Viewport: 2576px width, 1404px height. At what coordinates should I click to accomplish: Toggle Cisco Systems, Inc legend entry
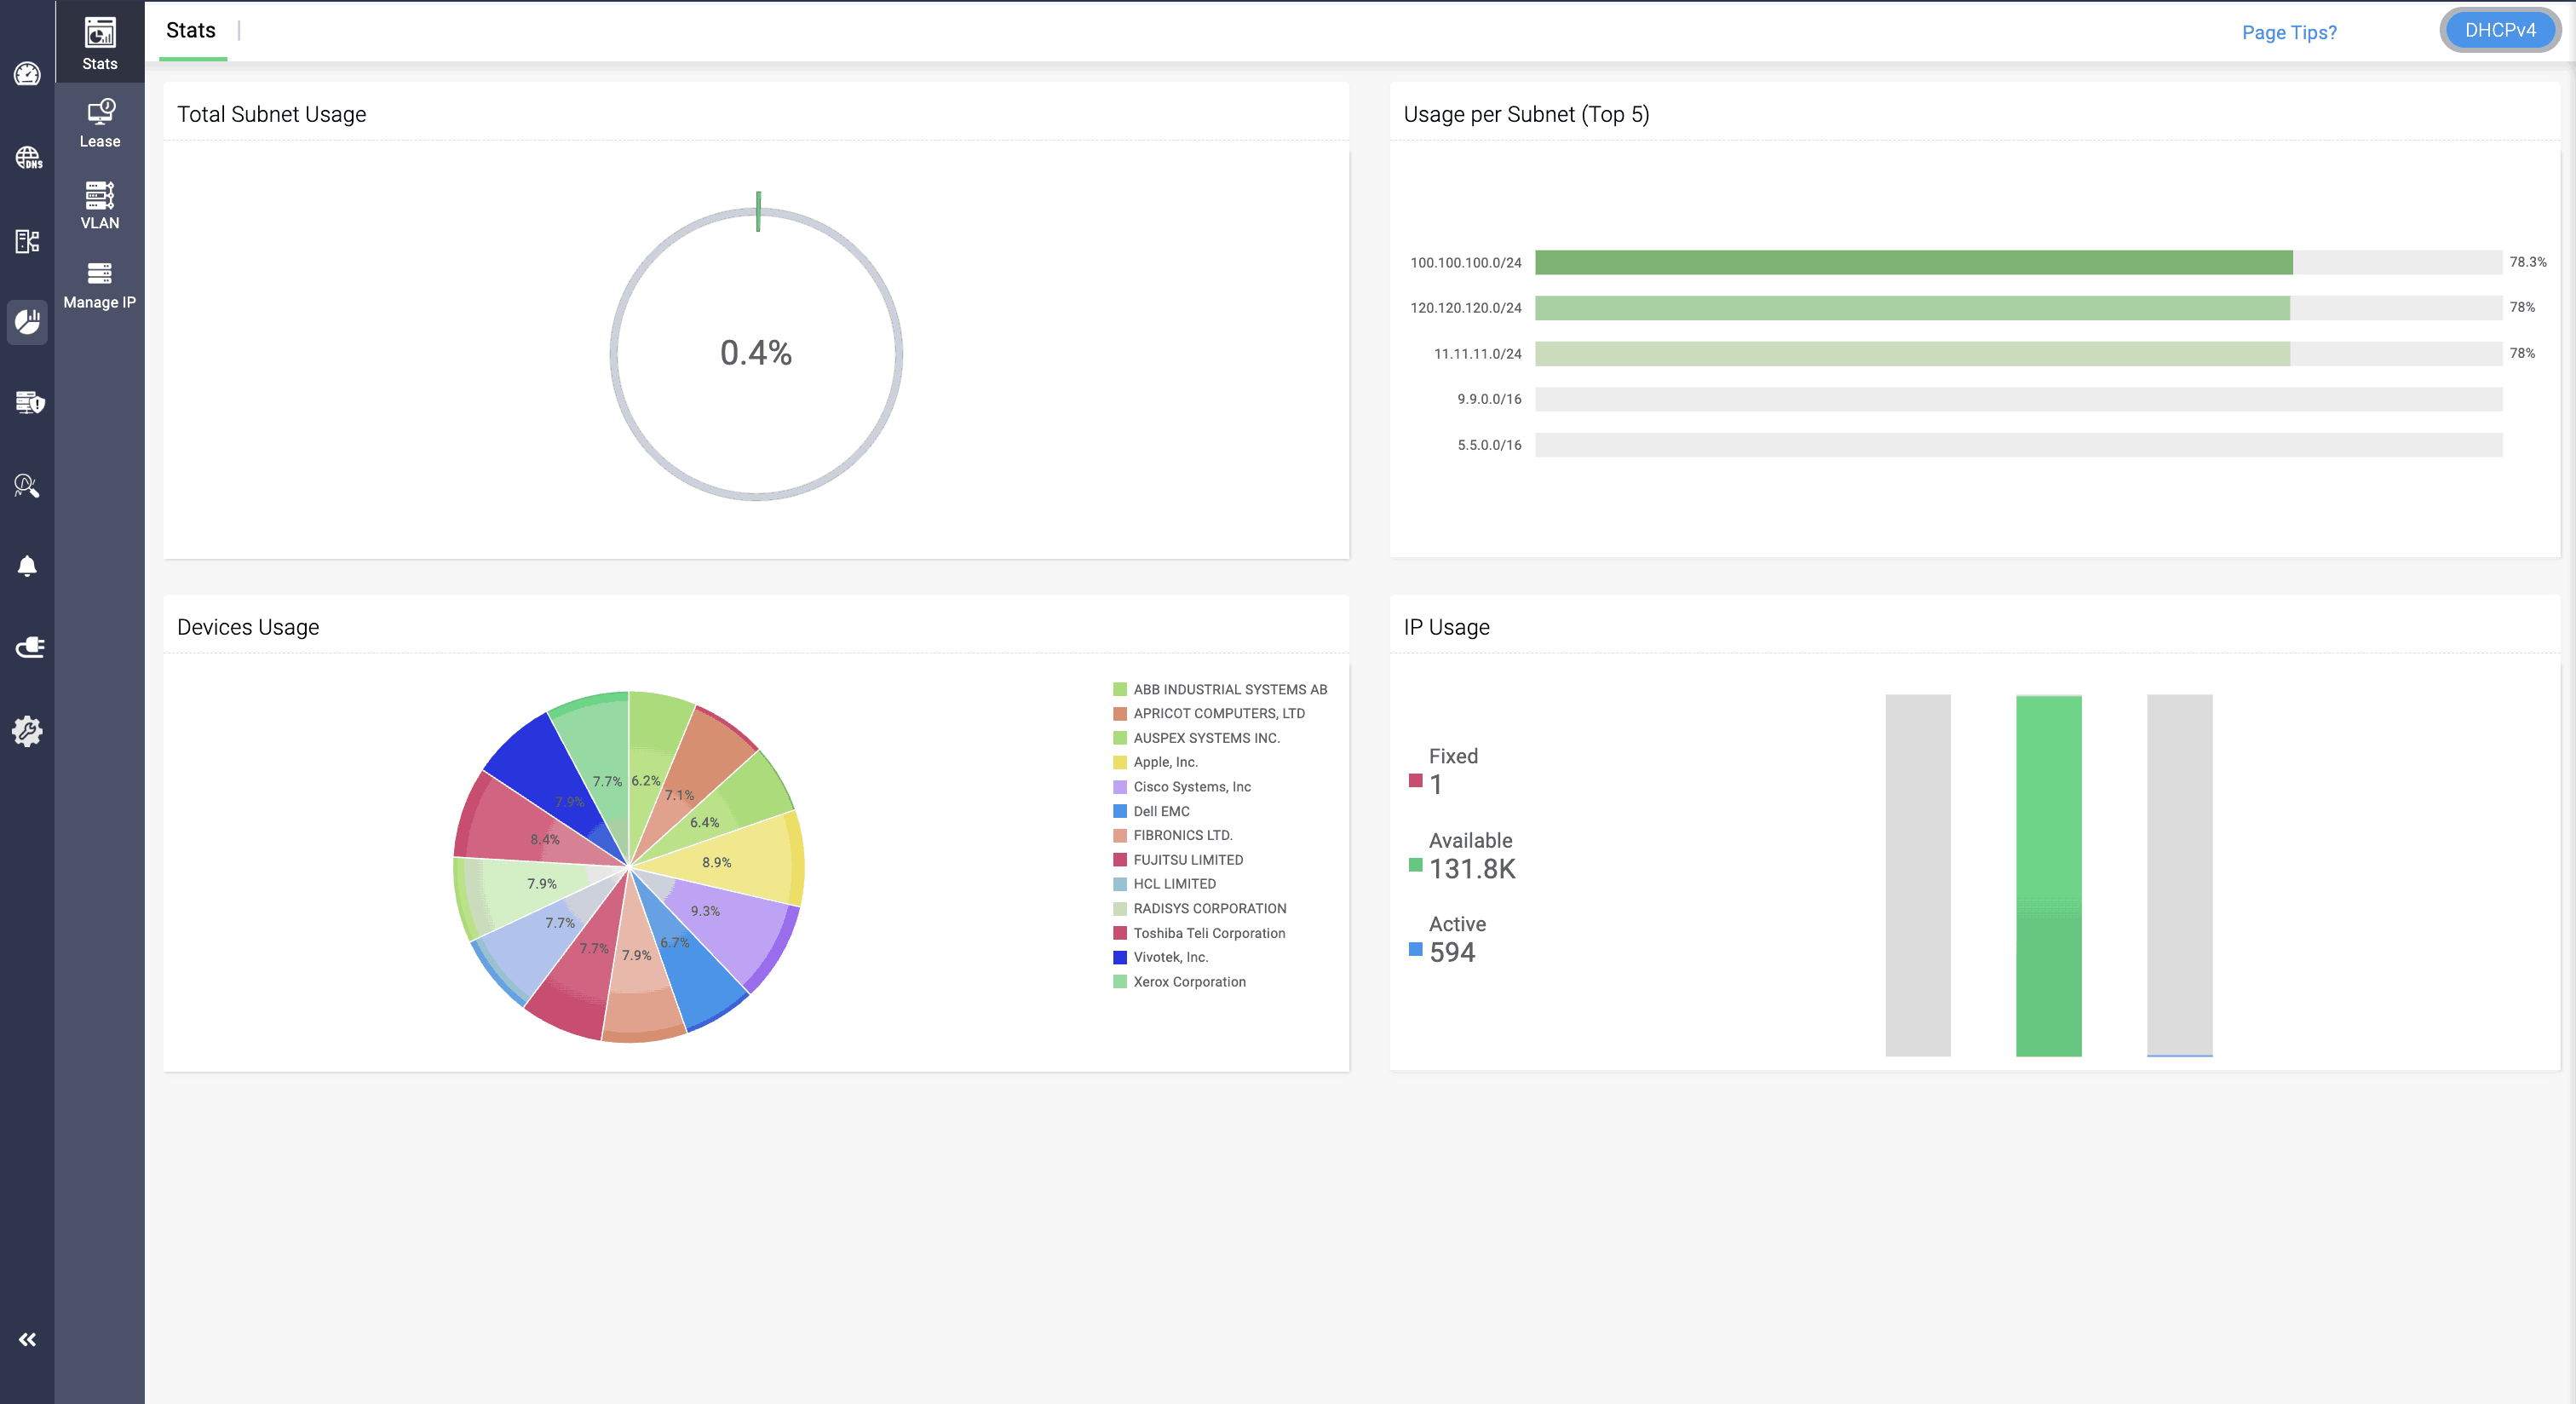1191,787
